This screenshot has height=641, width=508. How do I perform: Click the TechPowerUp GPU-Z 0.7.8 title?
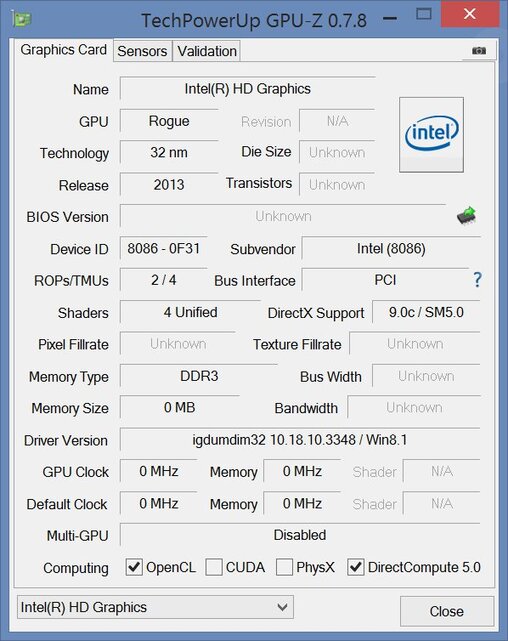point(254,20)
